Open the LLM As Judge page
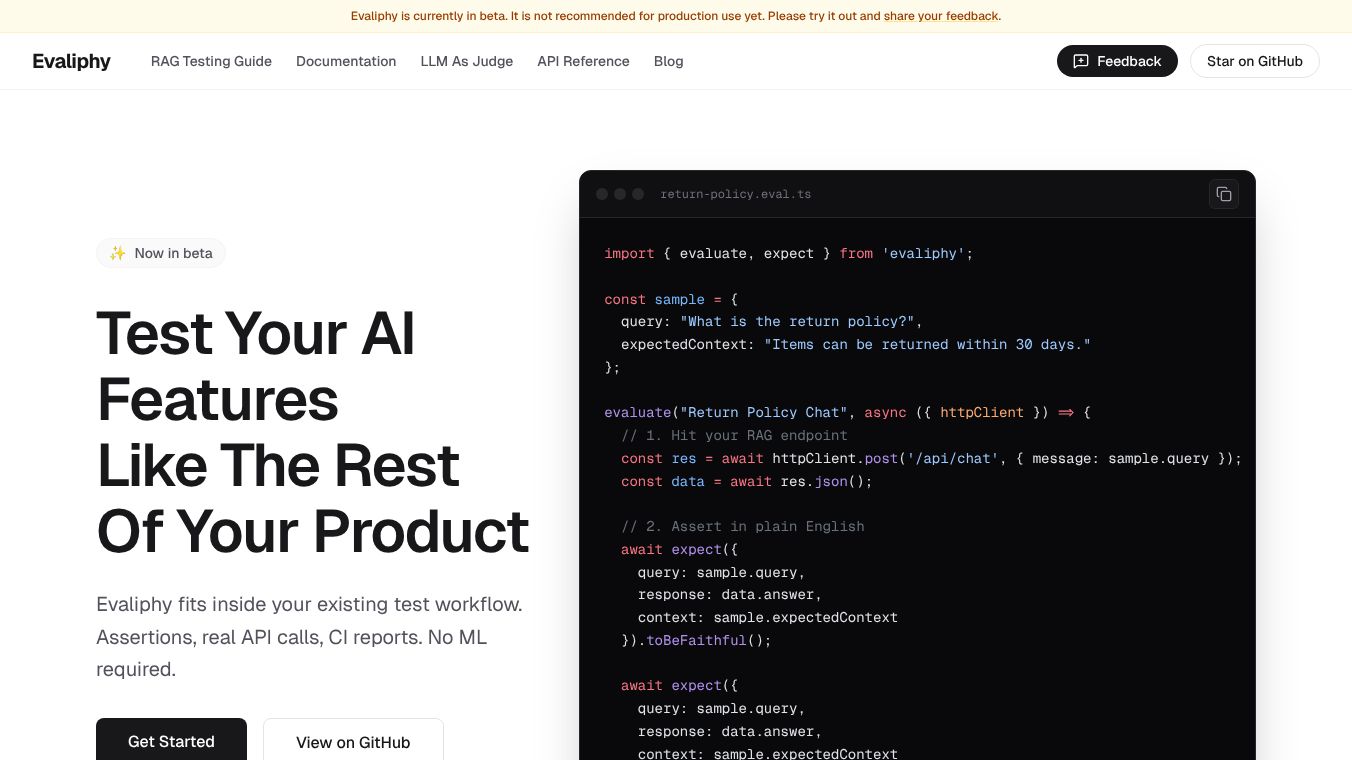 [467, 61]
